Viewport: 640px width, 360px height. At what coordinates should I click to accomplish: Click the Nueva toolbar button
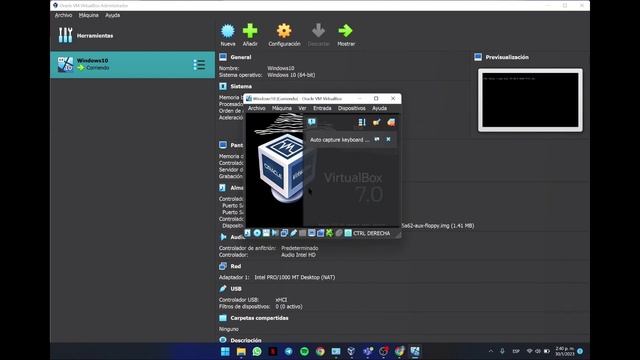coord(228,35)
